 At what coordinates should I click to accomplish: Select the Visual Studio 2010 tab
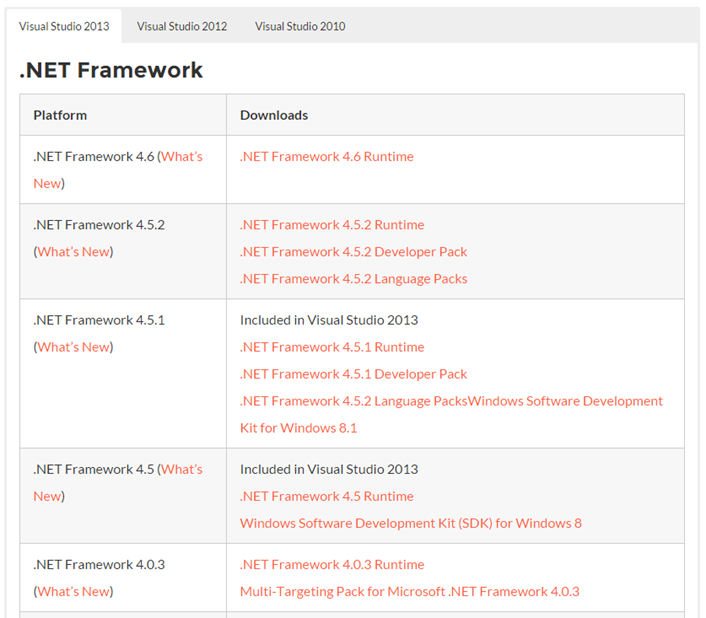[300, 26]
